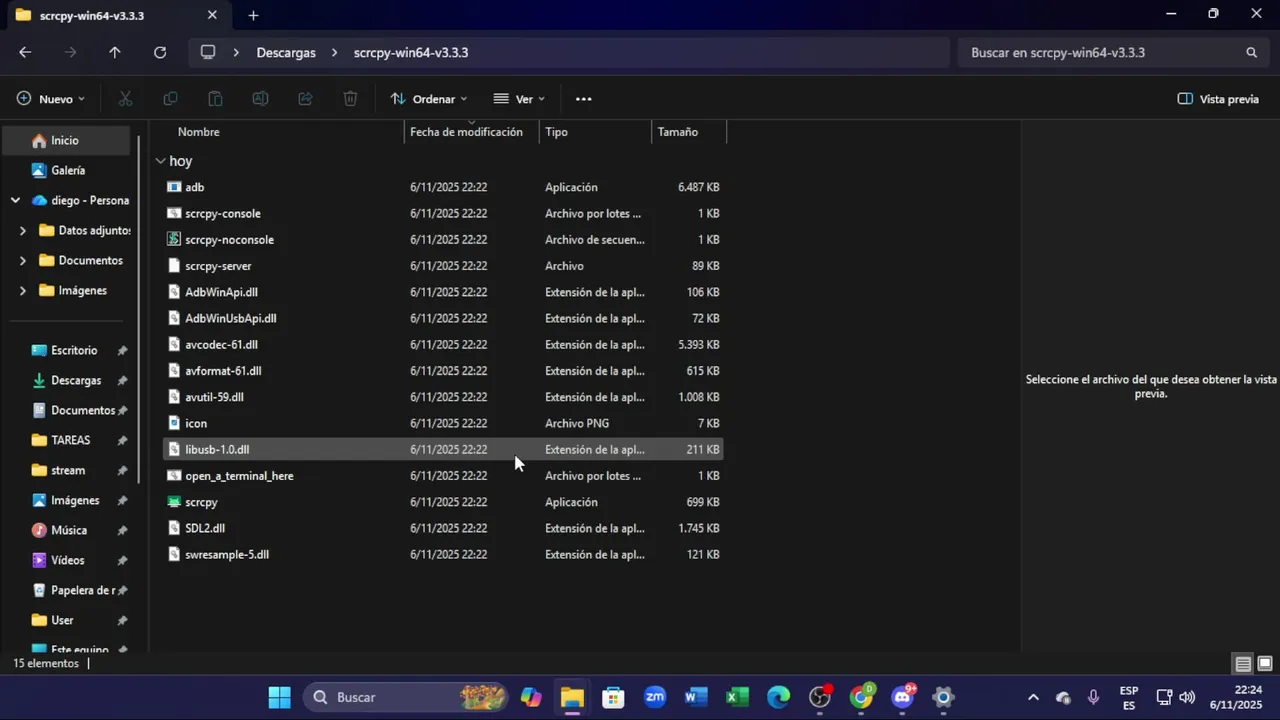Click the PC monitor icon in address bar
Viewport: 1280px width, 720px height.
[208, 52]
